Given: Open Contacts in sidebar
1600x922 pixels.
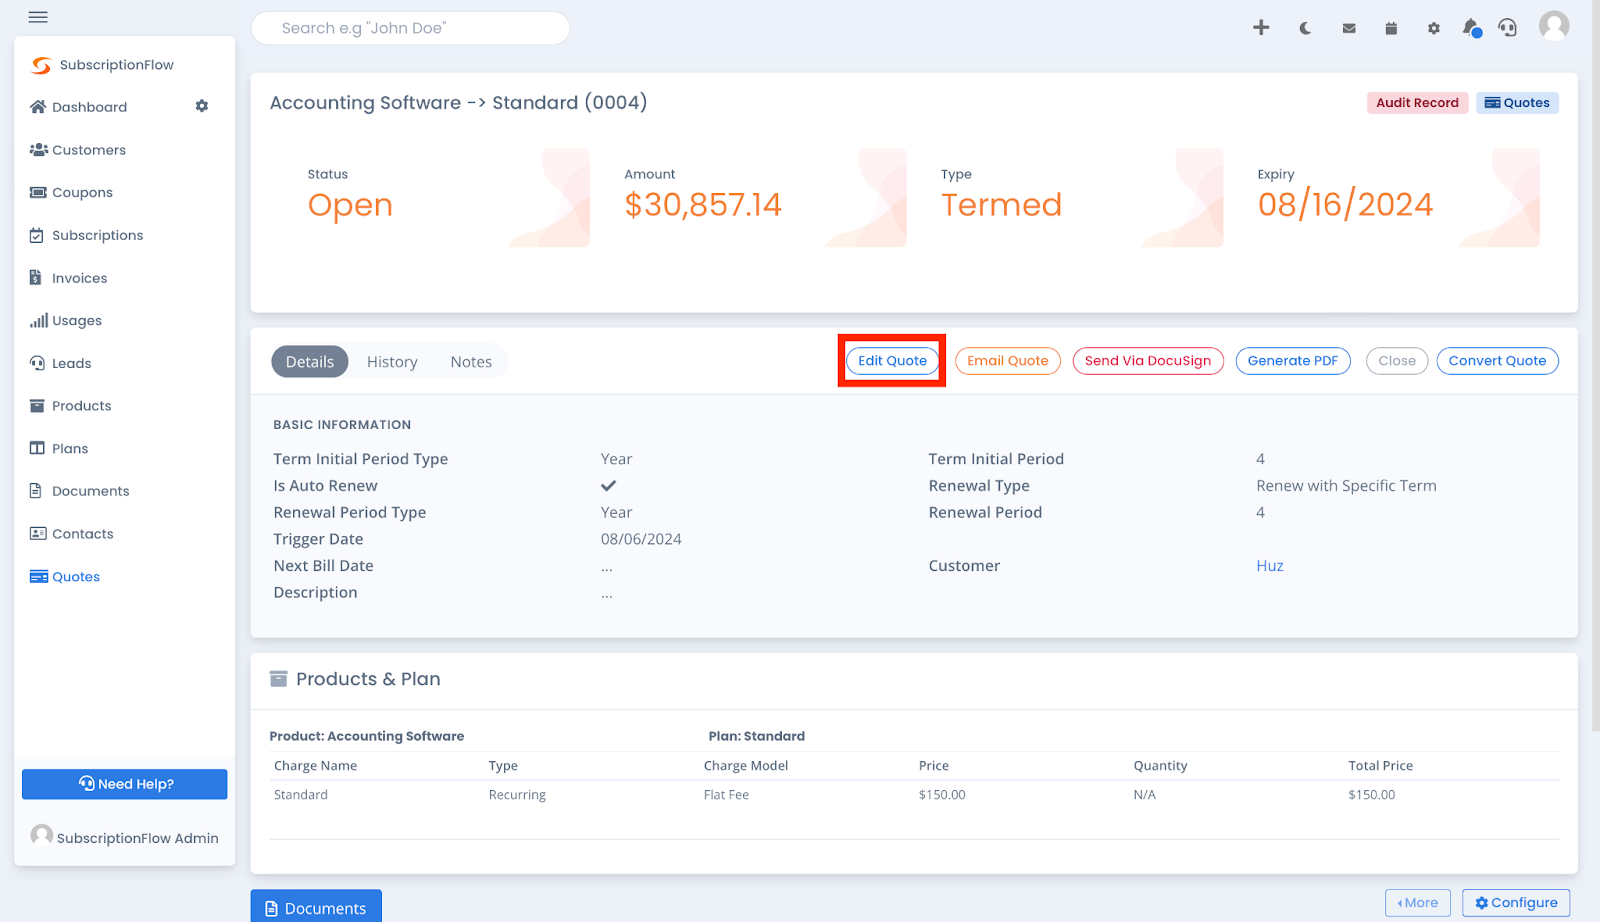Looking at the screenshot, I should point(71,534).
